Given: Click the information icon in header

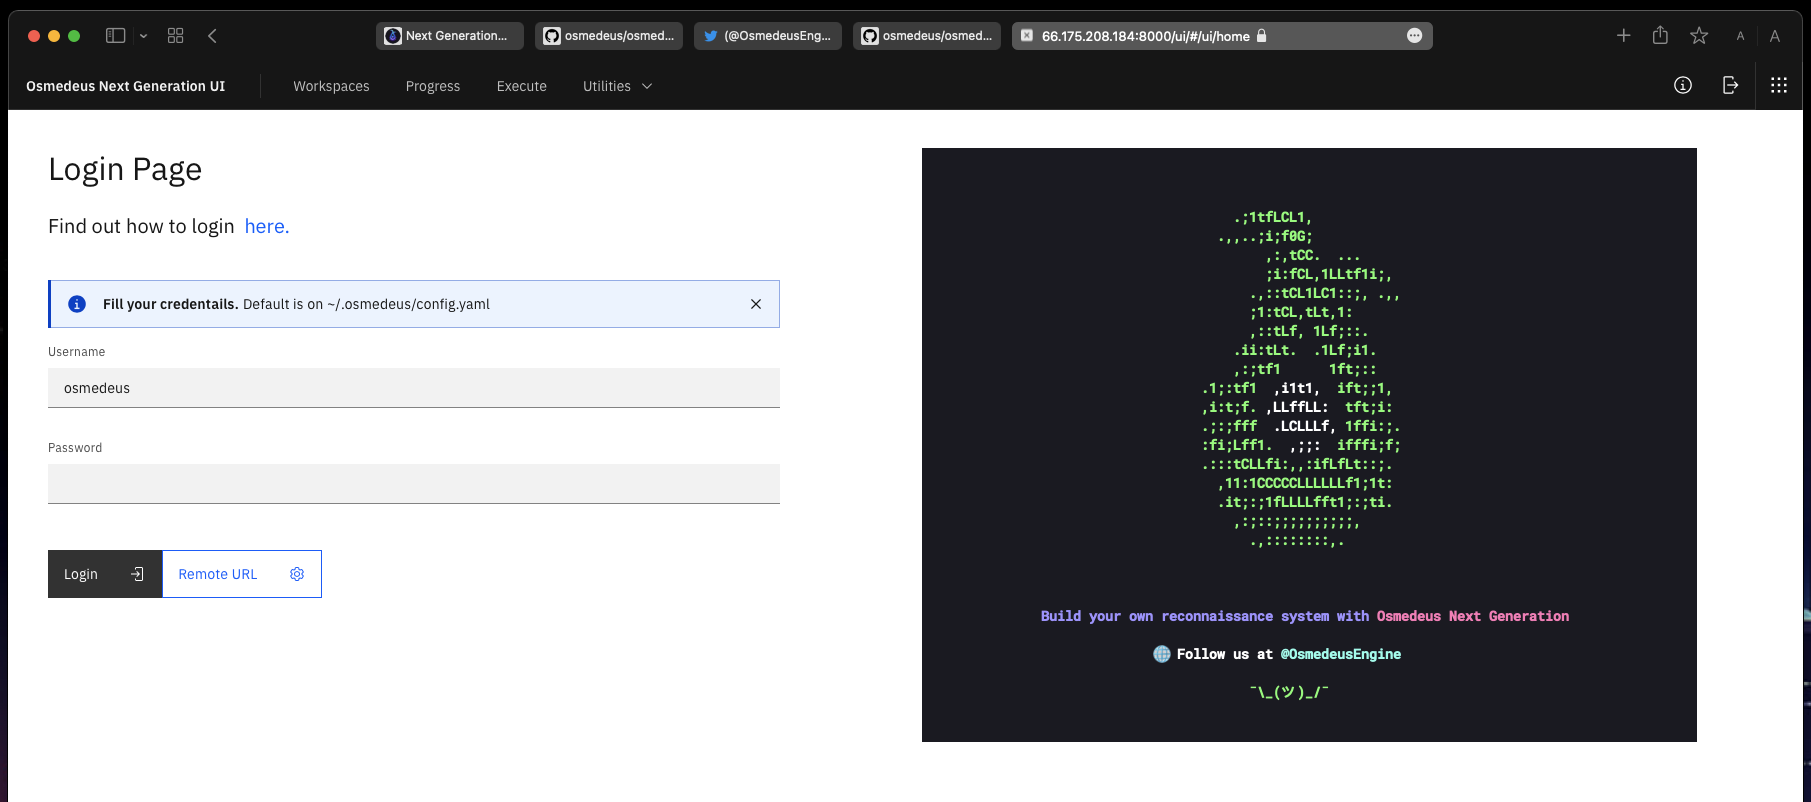Looking at the screenshot, I should (x=1683, y=85).
